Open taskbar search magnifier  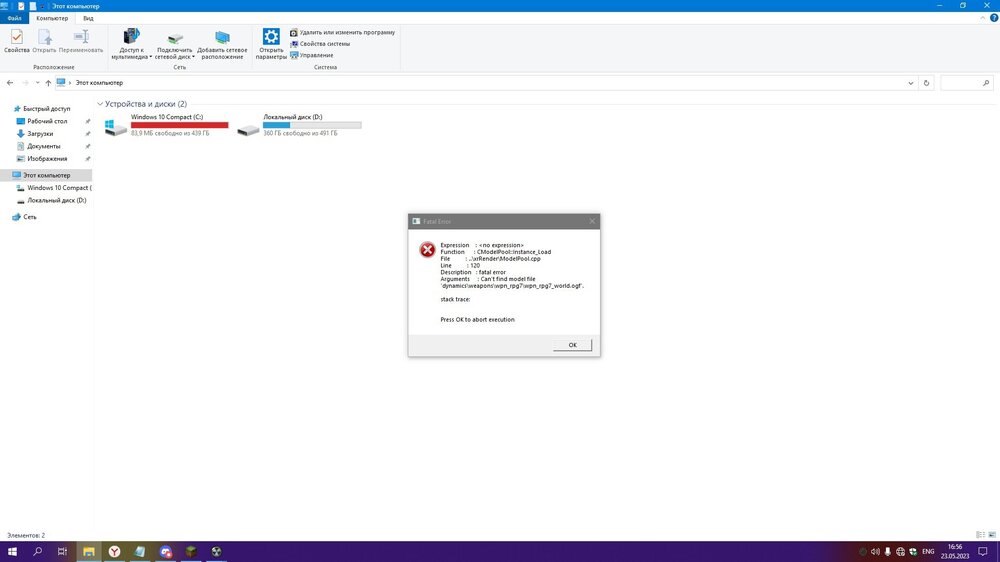pos(37,551)
